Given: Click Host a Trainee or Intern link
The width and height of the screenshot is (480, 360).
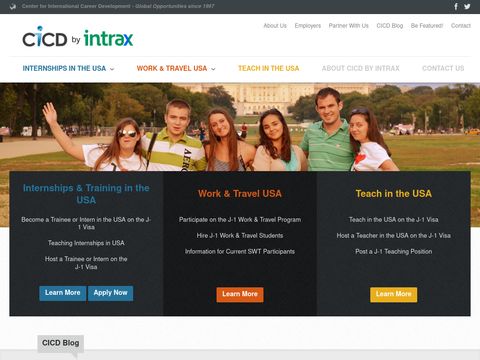Looking at the screenshot, I should [x=86, y=263].
